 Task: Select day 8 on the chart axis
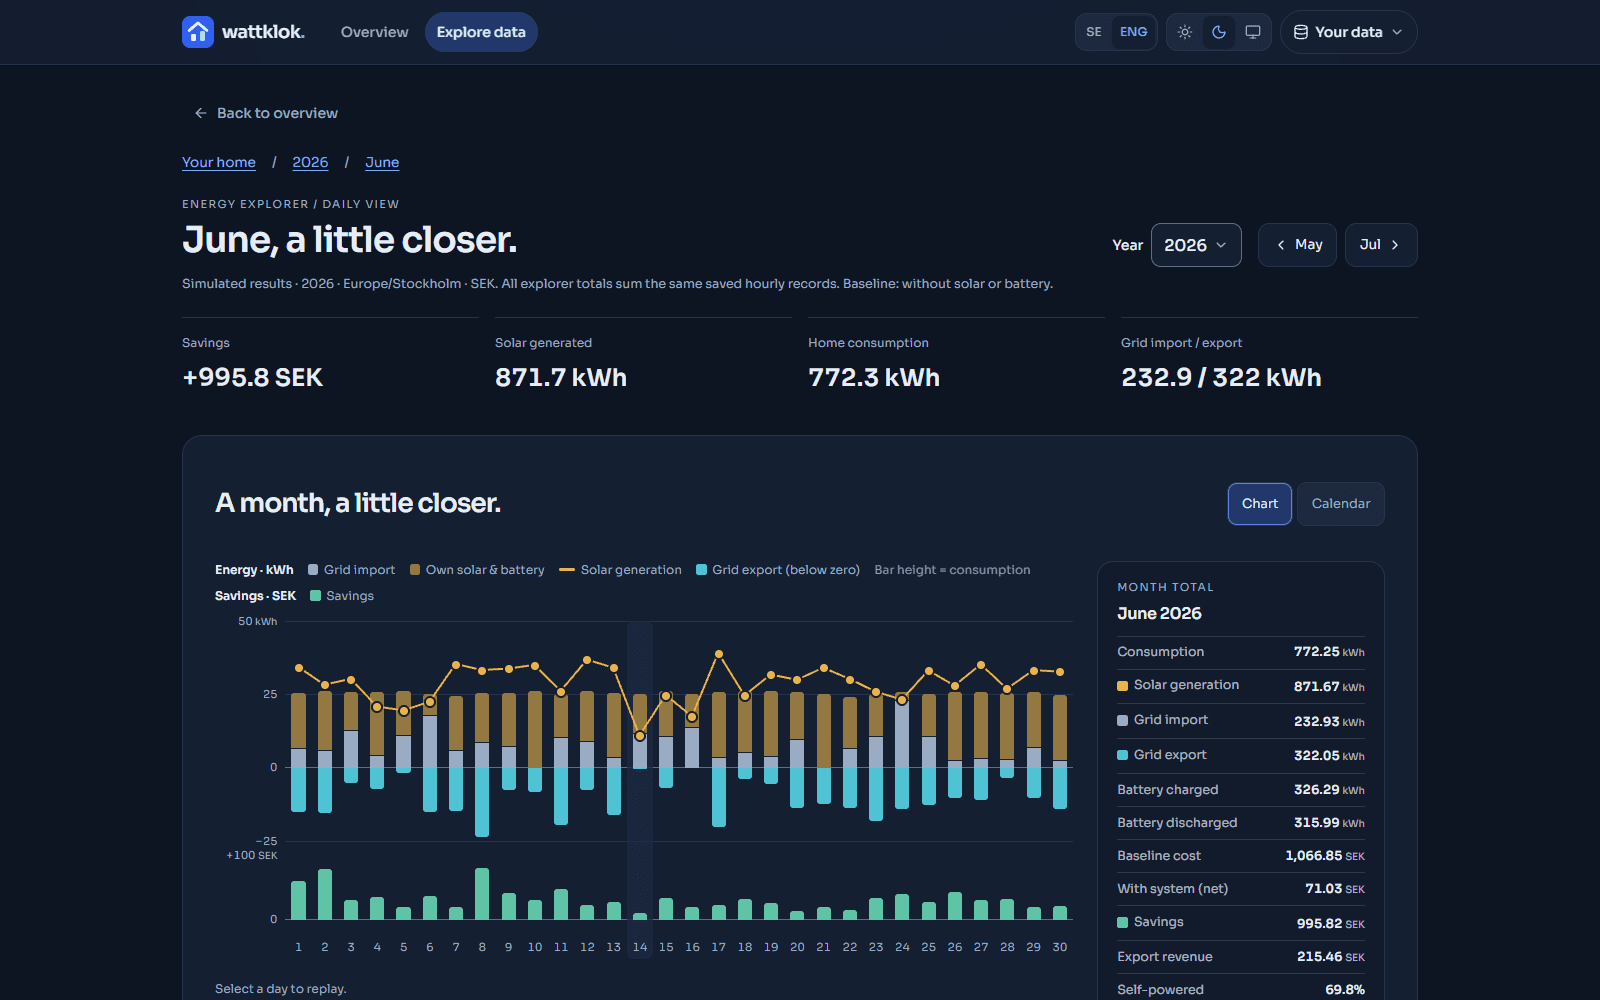pos(482,947)
